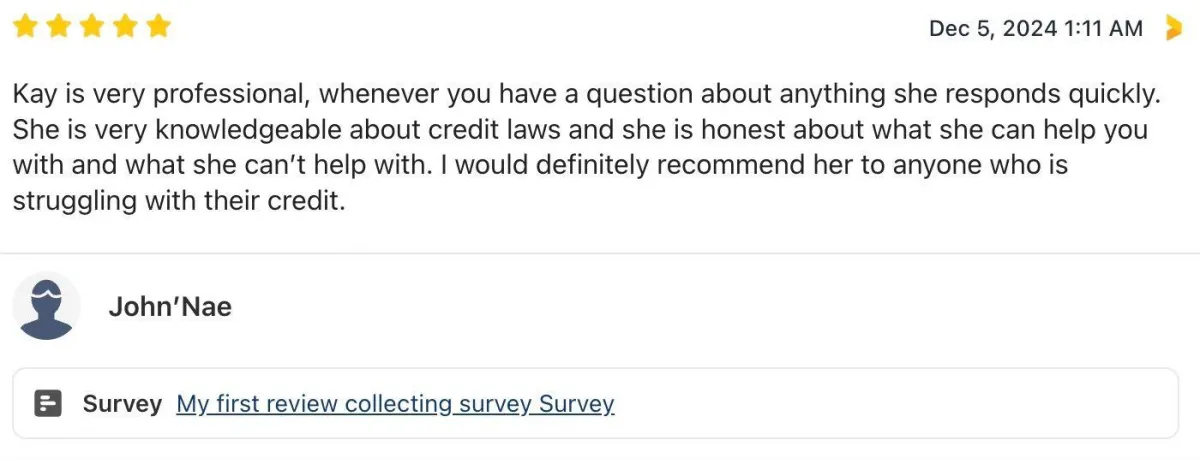Click the first yellow rating star
Image resolution: width=1200 pixels, height=476 pixels.
tap(26, 27)
